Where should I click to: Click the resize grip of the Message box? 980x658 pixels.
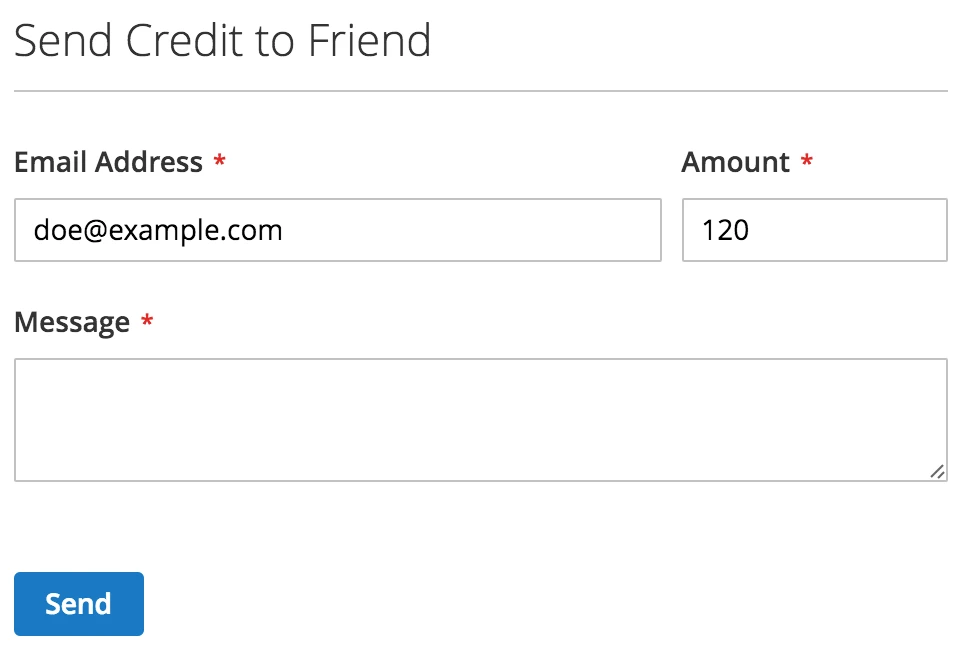[938, 470]
